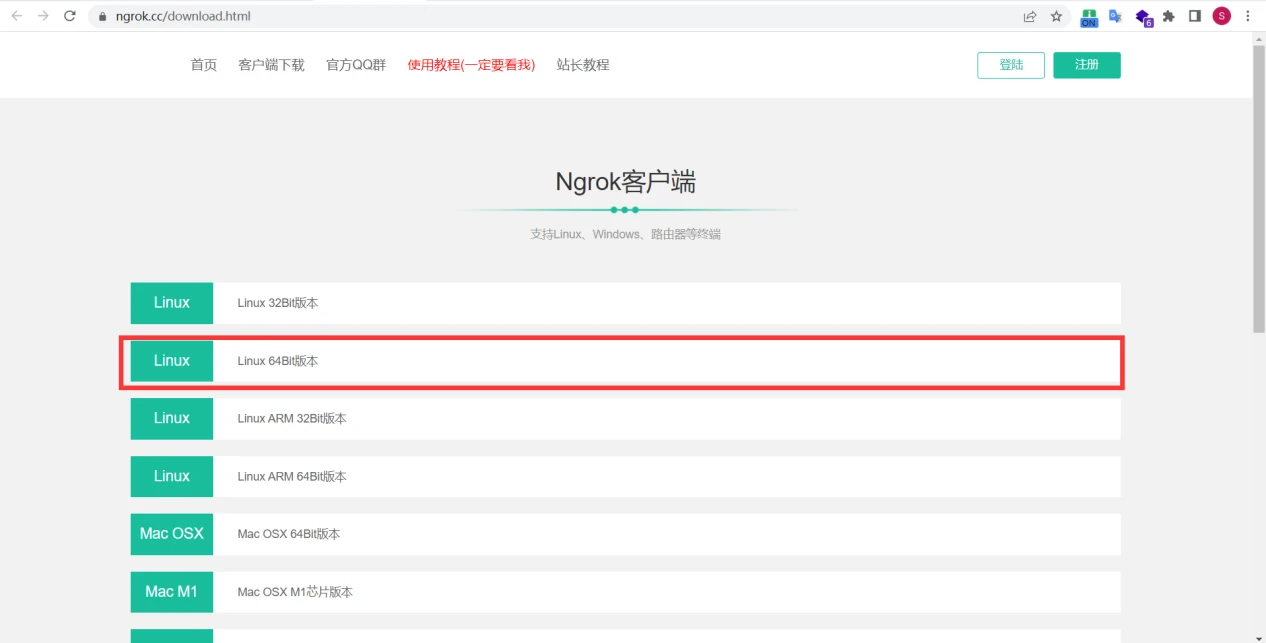Go back using browser back arrow
The width and height of the screenshot is (1266, 643).
pyautogui.click(x=16, y=16)
